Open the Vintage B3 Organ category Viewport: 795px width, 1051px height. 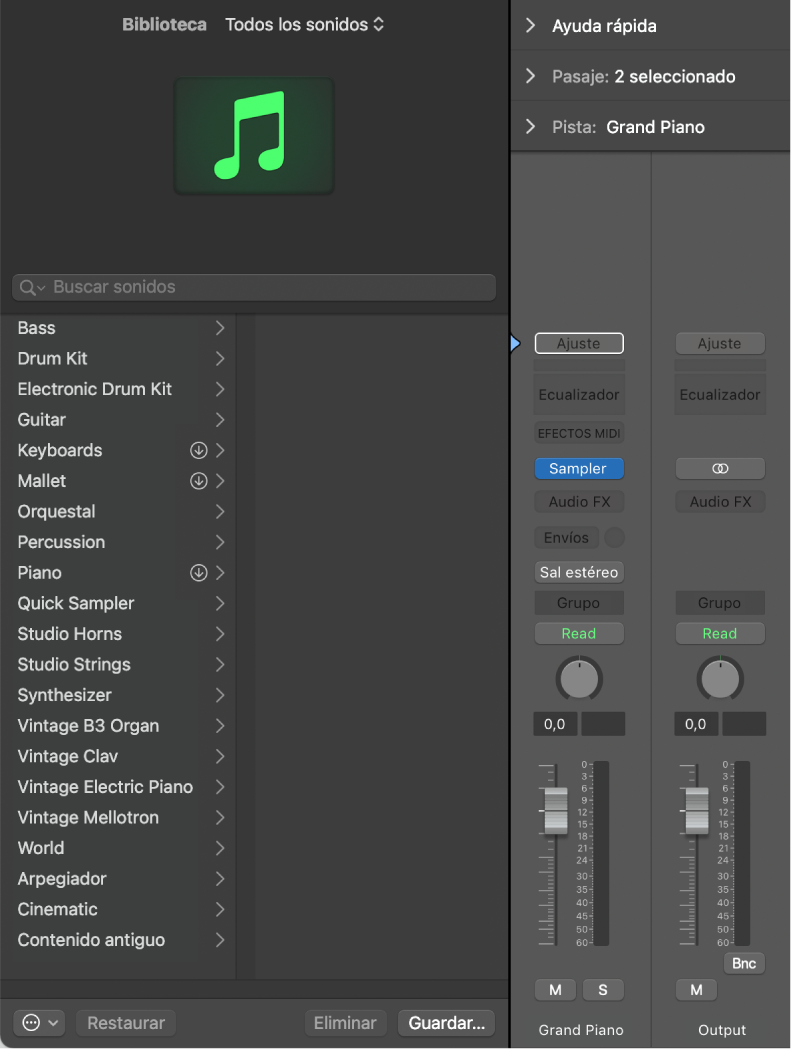[x=88, y=726]
